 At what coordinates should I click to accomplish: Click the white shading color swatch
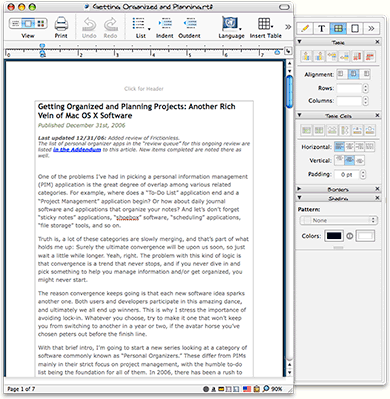pyautogui.click(x=365, y=236)
